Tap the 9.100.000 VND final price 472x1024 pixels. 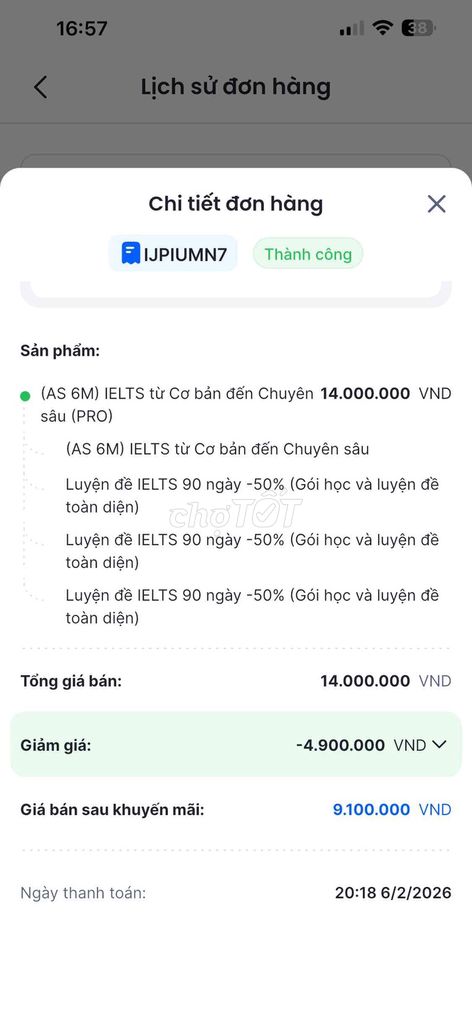[392, 810]
